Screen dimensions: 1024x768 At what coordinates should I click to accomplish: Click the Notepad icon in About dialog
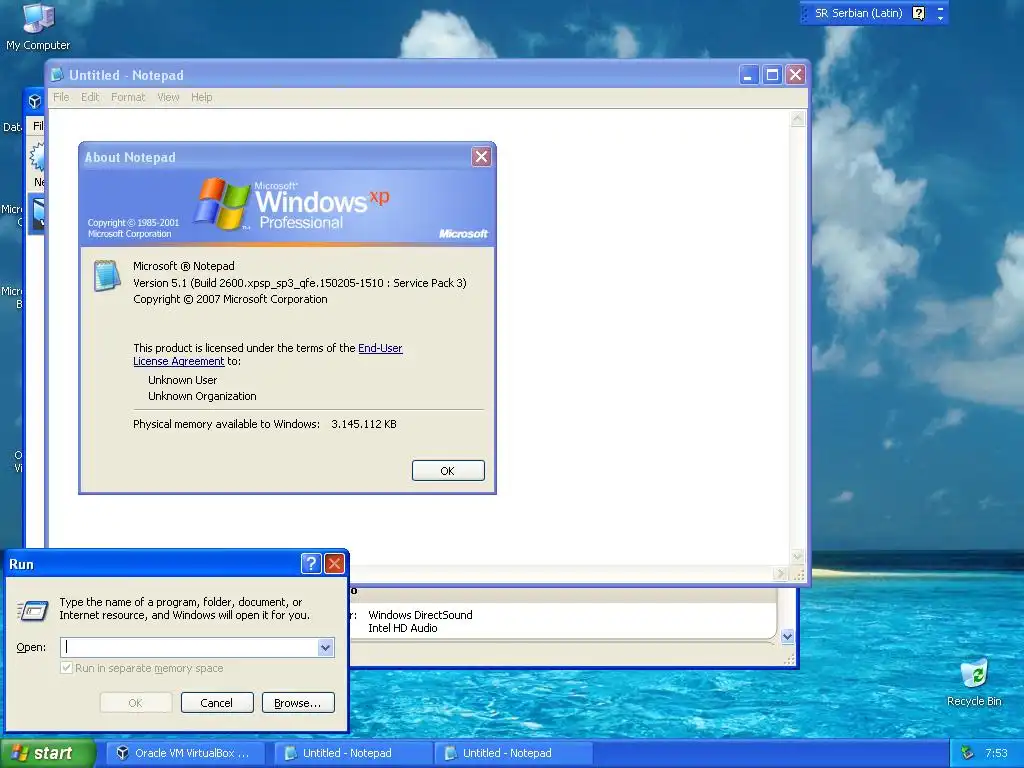(107, 275)
